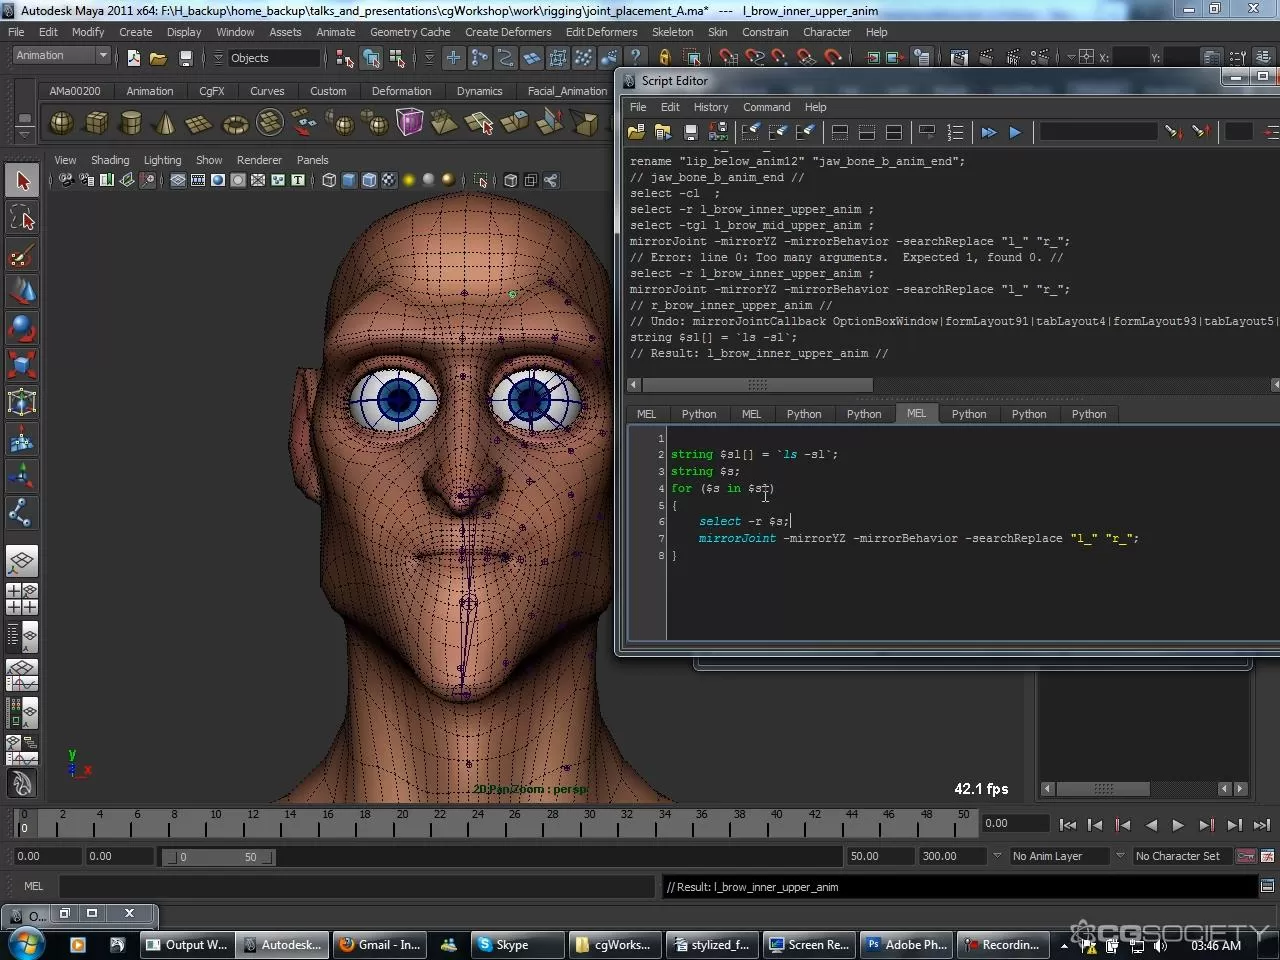
Task: Open the Animation menu set dropdown
Action: click(61, 56)
